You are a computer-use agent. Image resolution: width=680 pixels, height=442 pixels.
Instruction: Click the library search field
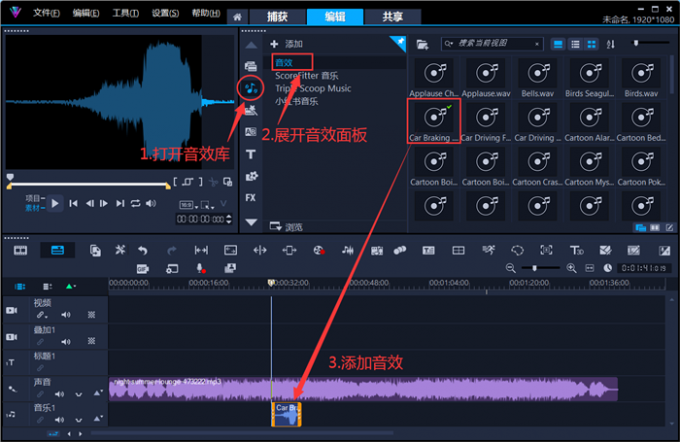coord(492,44)
